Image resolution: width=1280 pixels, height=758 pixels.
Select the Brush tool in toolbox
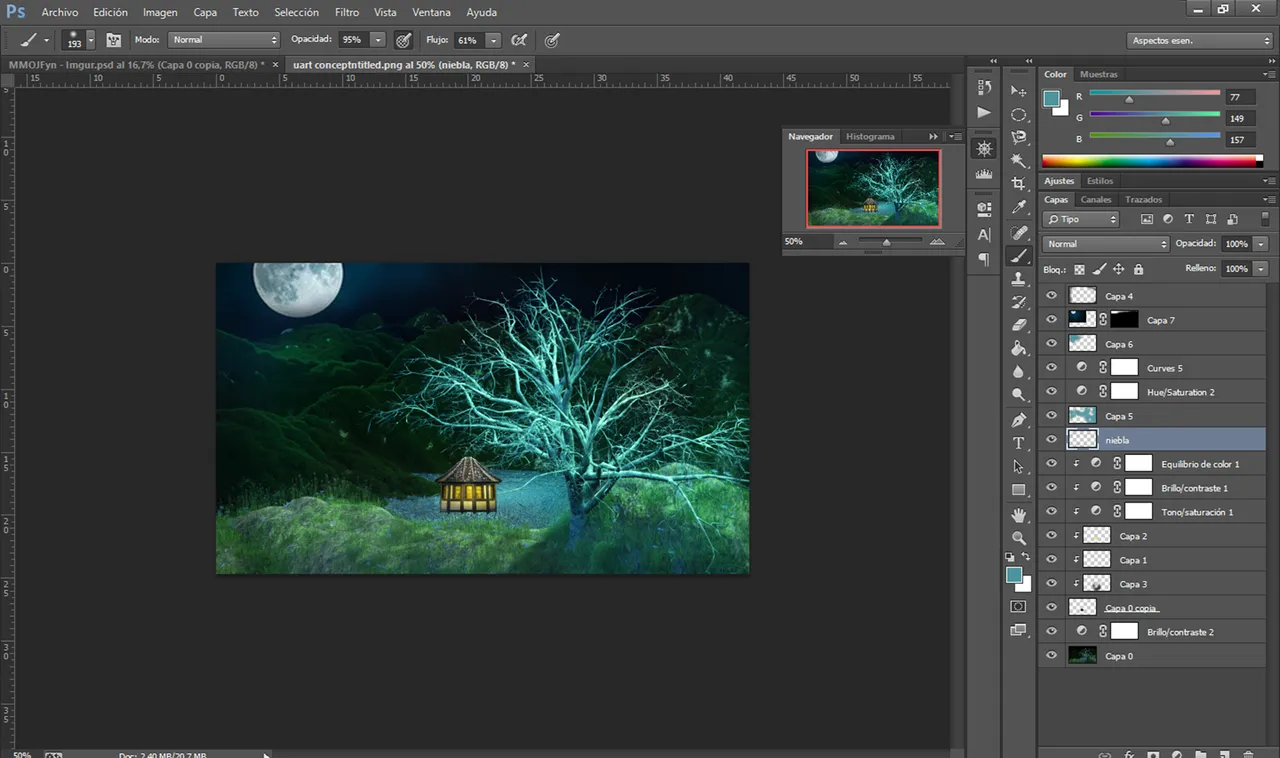coord(1018,256)
